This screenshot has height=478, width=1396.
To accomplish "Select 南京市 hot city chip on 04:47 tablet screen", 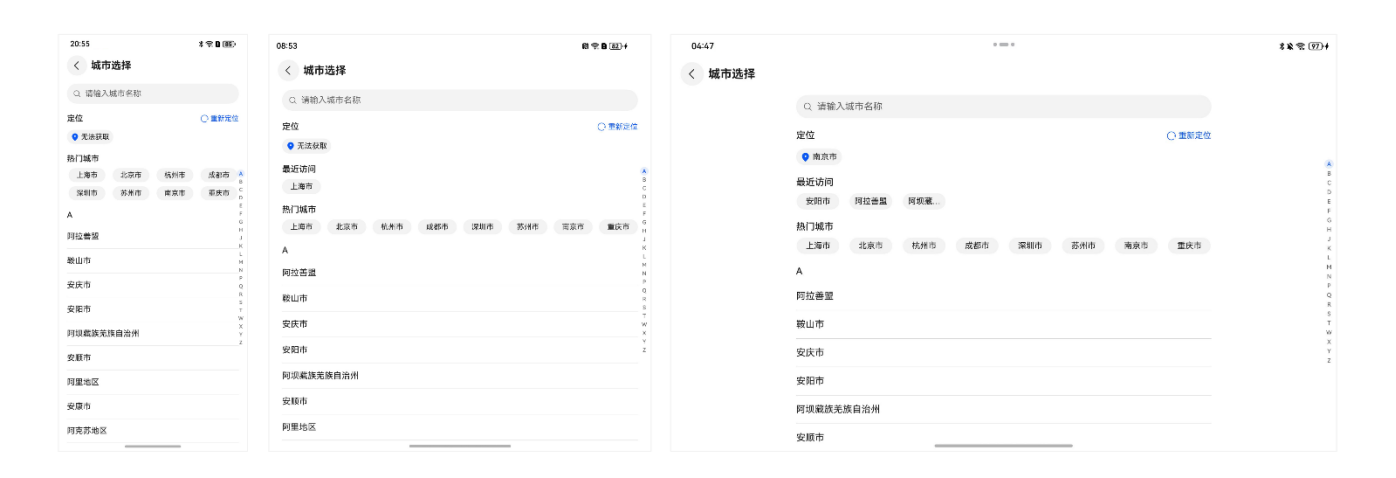I will (1135, 245).
